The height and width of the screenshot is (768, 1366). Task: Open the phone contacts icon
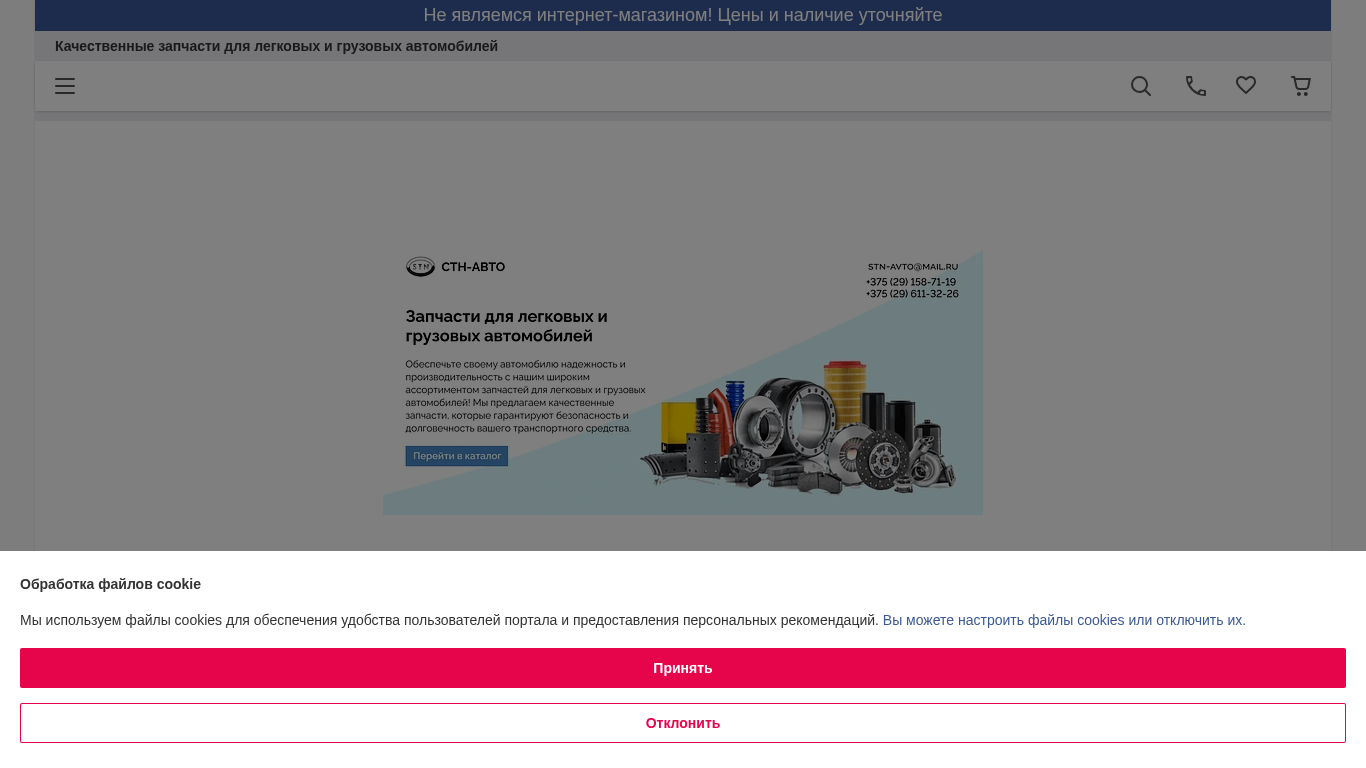1196,86
